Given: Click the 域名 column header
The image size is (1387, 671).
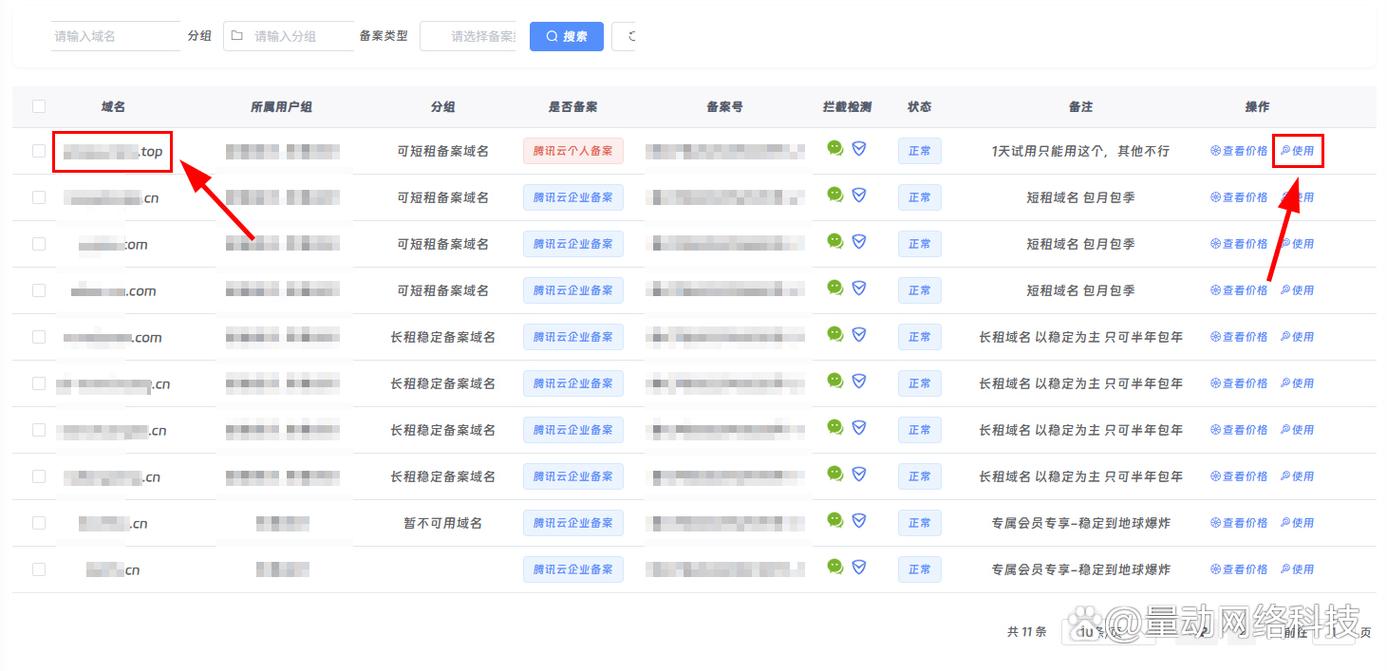Looking at the screenshot, I should pos(113,106).
